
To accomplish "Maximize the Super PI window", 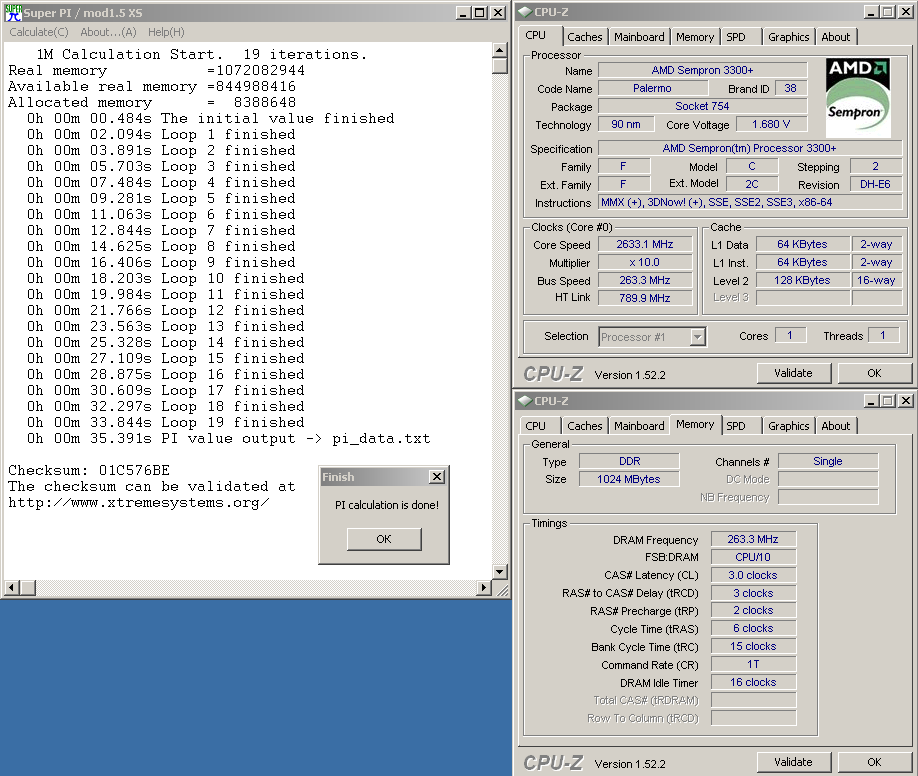I will click(479, 12).
